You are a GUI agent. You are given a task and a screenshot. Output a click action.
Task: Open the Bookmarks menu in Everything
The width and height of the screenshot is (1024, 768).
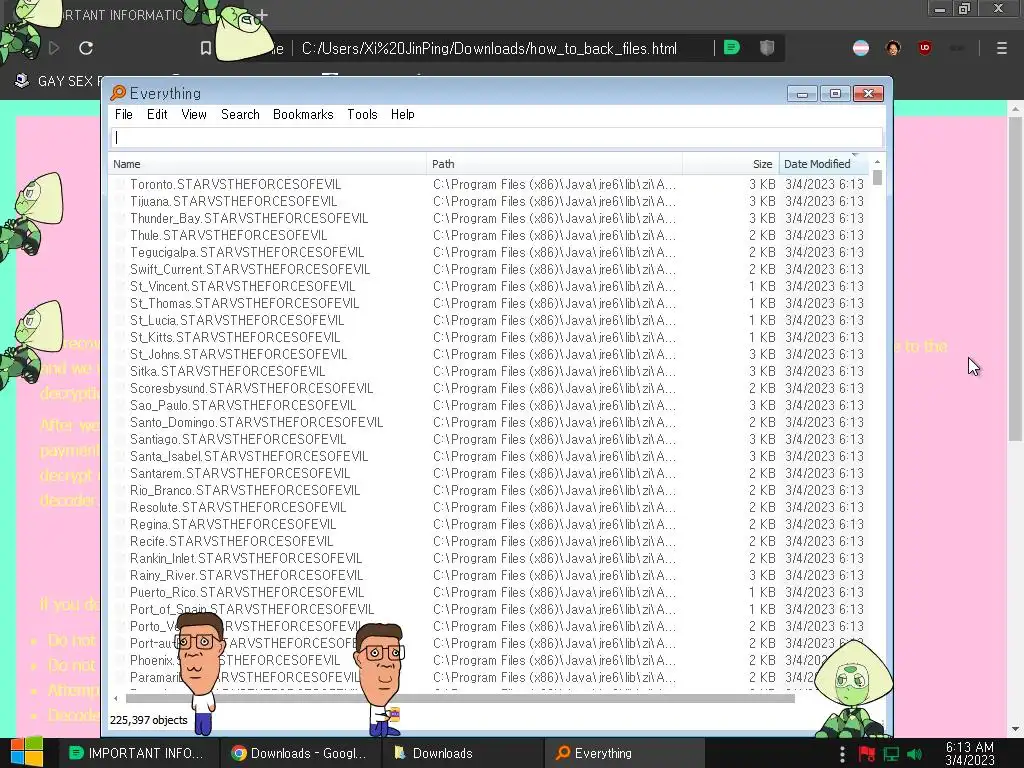[x=303, y=114]
